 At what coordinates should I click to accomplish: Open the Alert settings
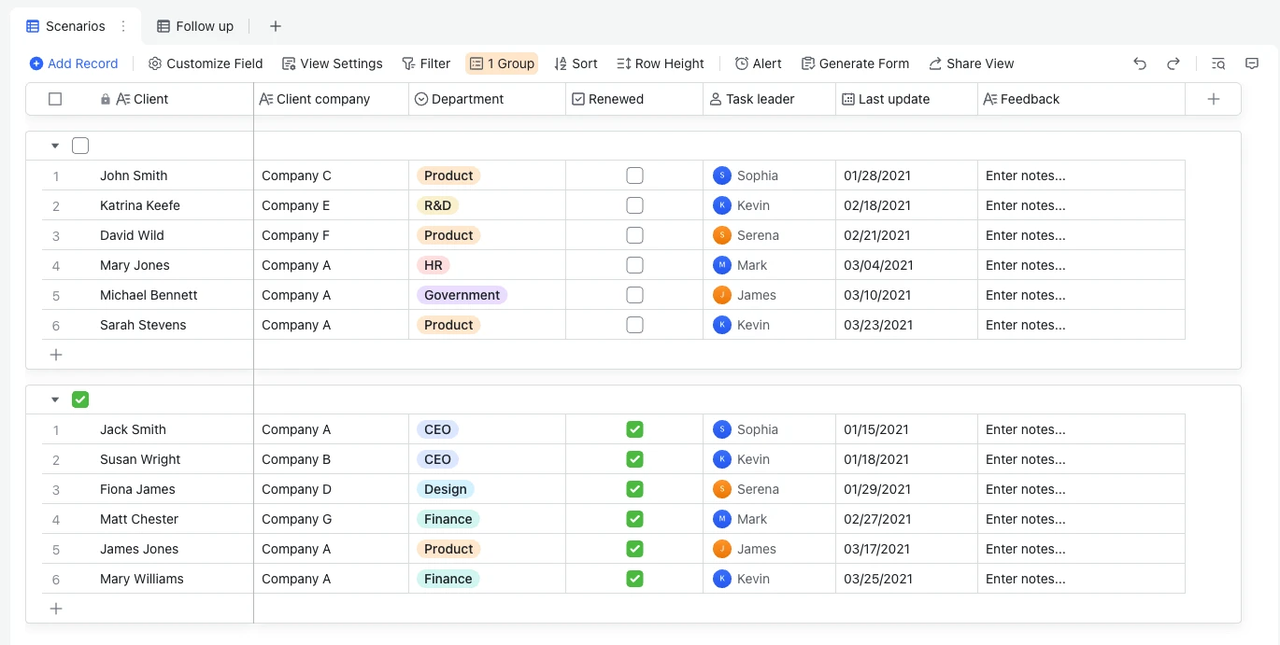pos(758,63)
